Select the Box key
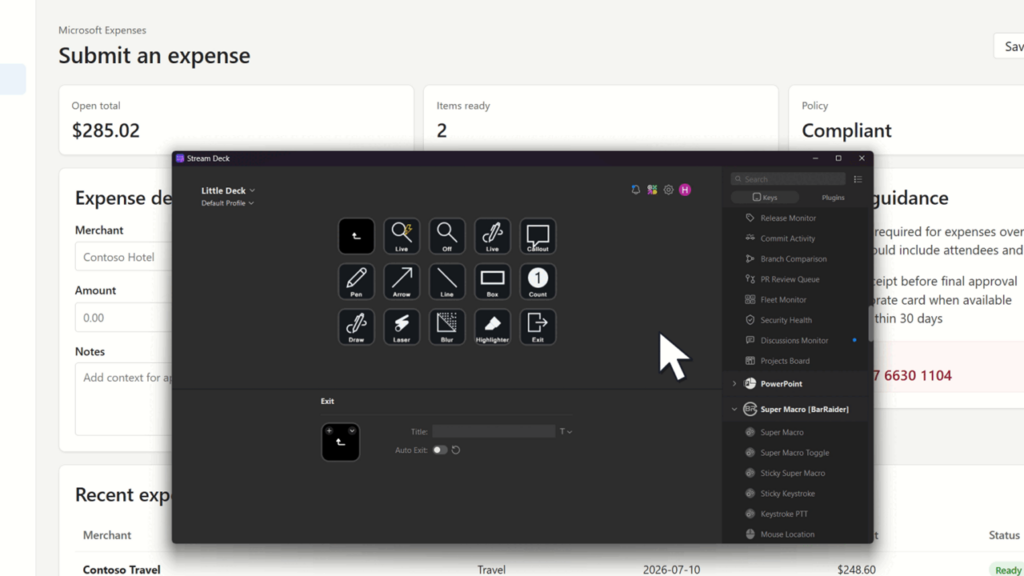 click(492, 281)
